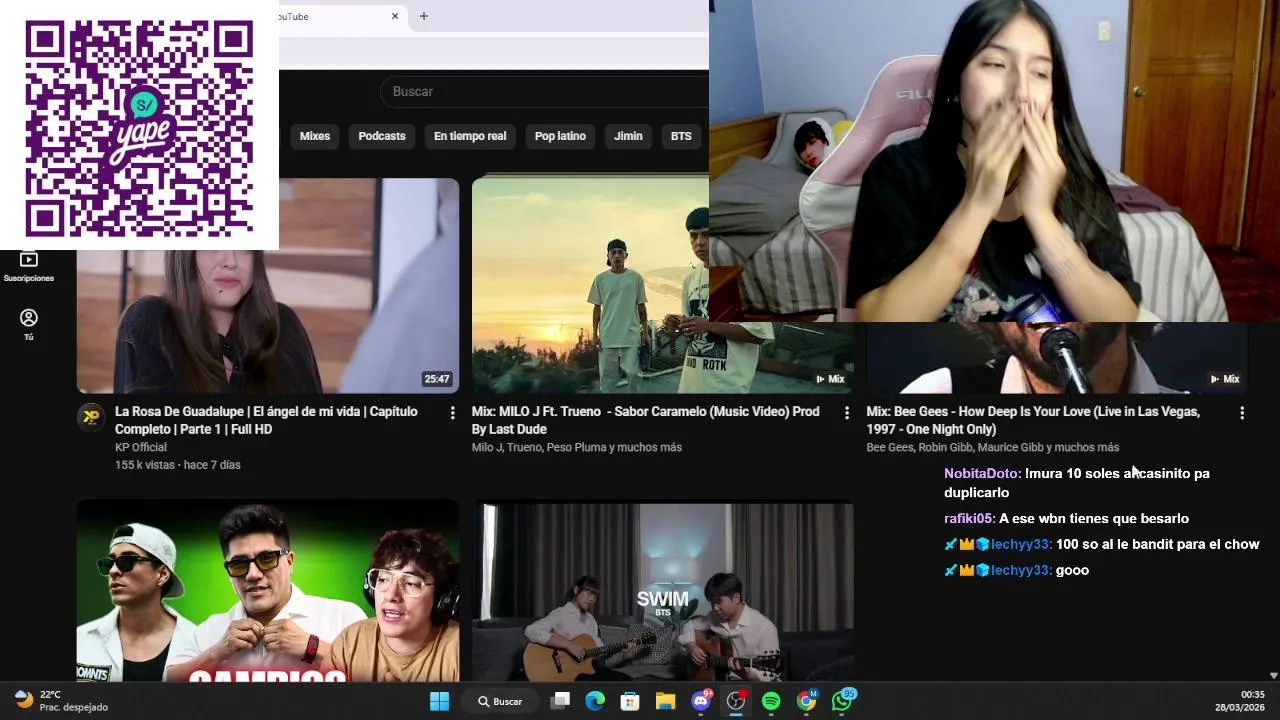Viewport: 1280px width, 720px height.
Task: Open Spotify from the taskbar
Action: coord(771,701)
